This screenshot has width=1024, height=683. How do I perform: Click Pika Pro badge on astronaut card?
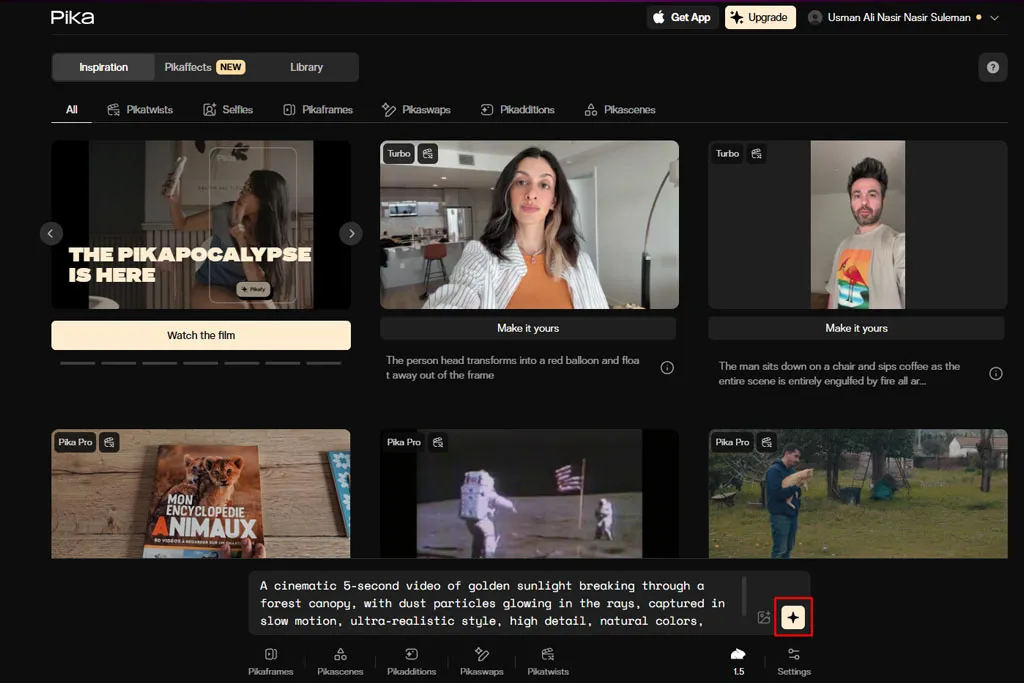click(x=404, y=442)
